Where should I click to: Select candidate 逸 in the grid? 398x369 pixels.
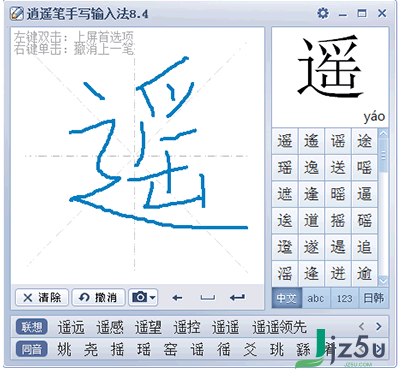[x=311, y=168]
